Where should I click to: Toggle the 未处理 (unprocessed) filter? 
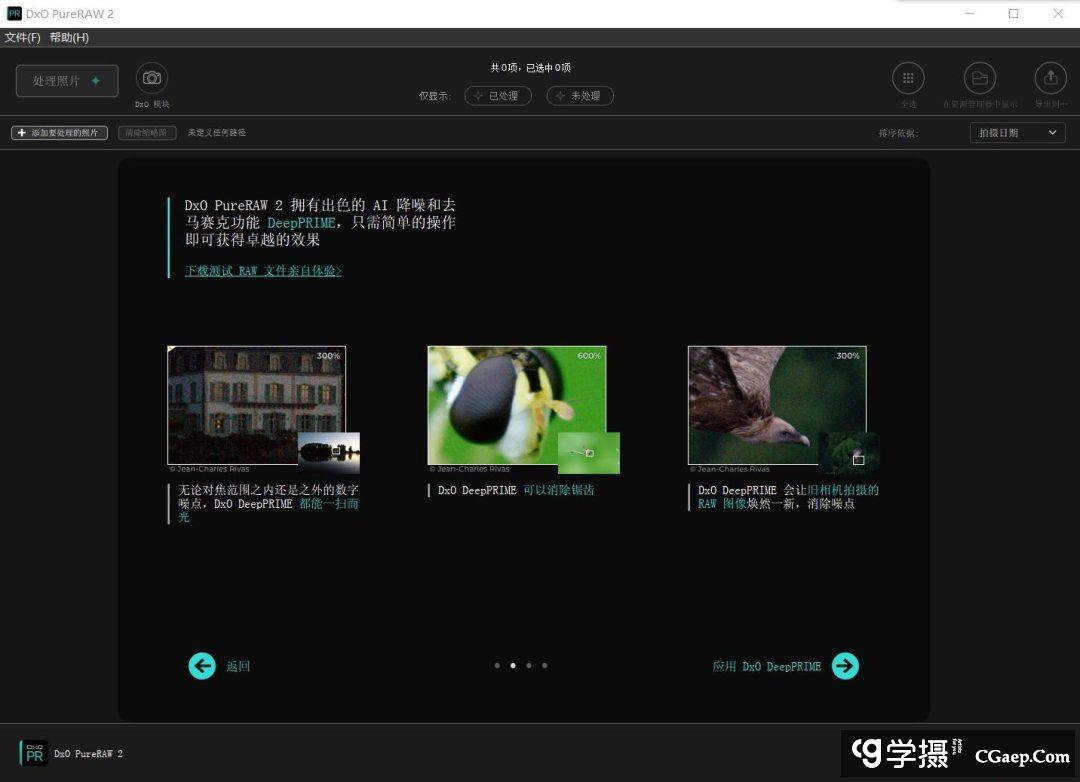tap(579, 96)
